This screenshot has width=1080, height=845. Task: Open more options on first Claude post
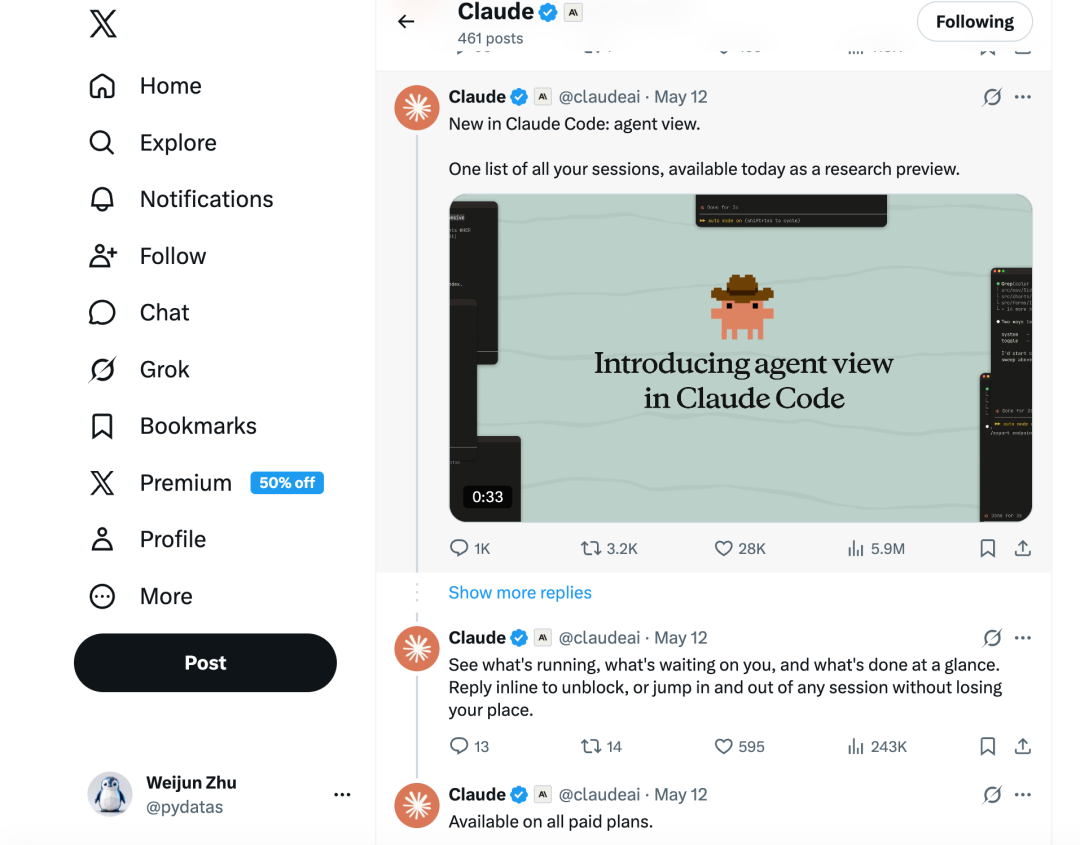[x=1023, y=97]
